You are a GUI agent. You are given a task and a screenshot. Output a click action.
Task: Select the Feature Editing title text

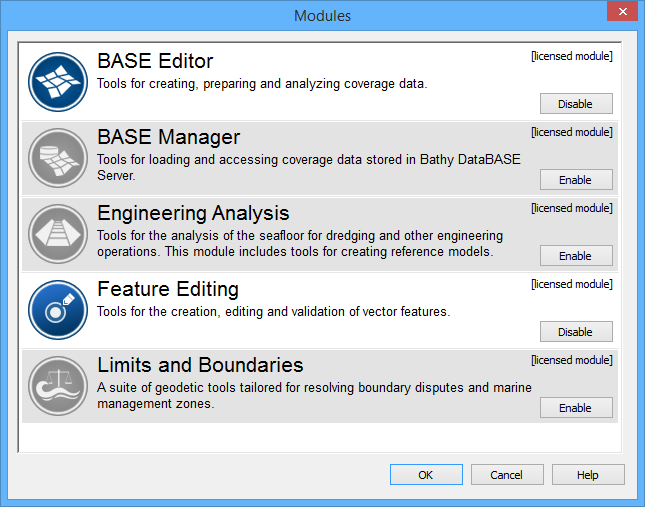pyautogui.click(x=167, y=289)
